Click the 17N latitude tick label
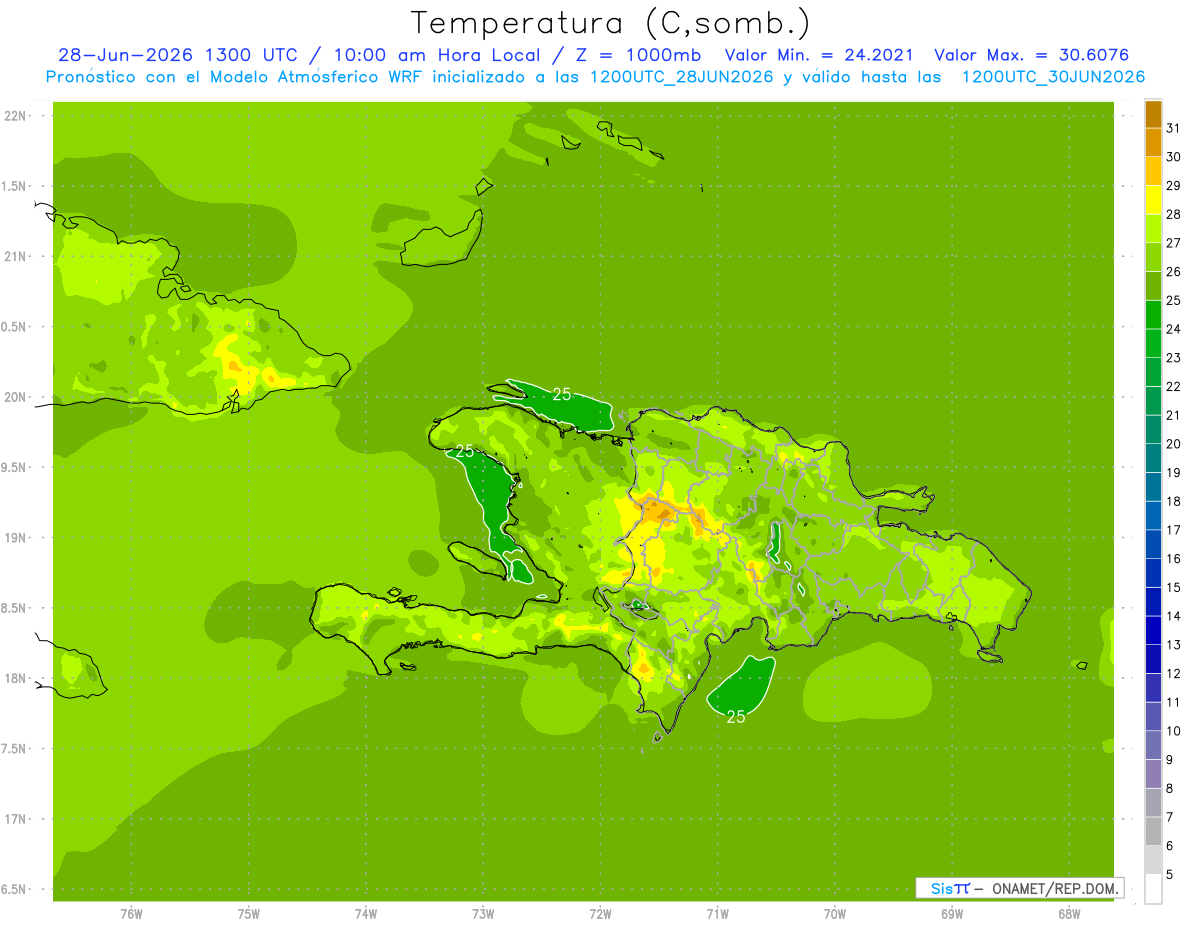Viewport: 1200px width, 927px height. click(17, 819)
